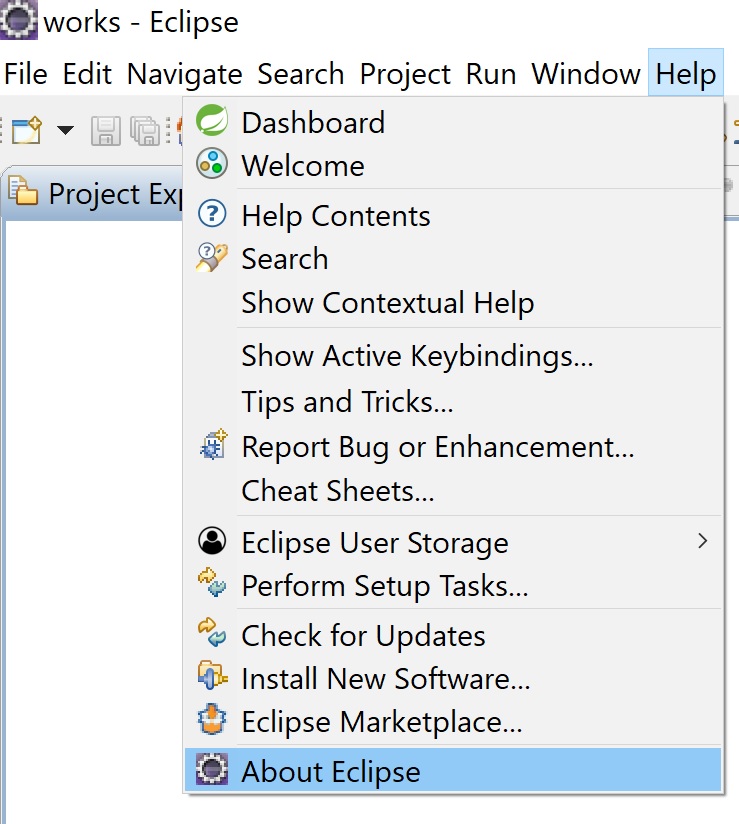
Task: Click the Eclipse window title icon
Action: coord(19,20)
